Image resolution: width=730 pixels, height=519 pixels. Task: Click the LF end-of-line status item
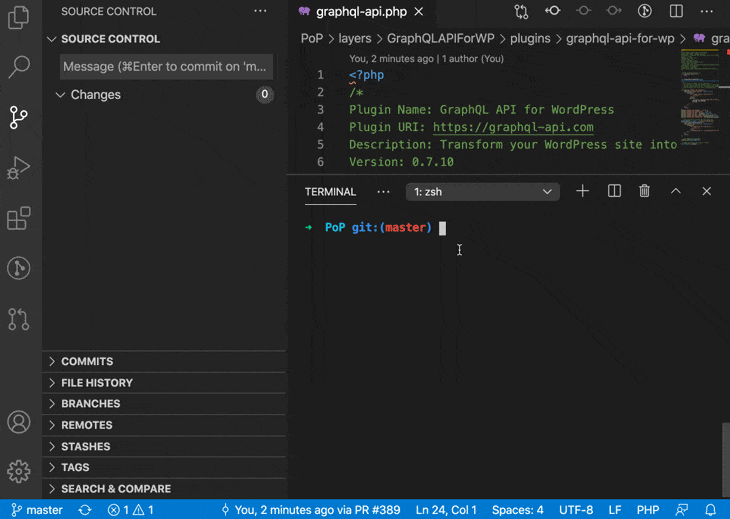[615, 510]
